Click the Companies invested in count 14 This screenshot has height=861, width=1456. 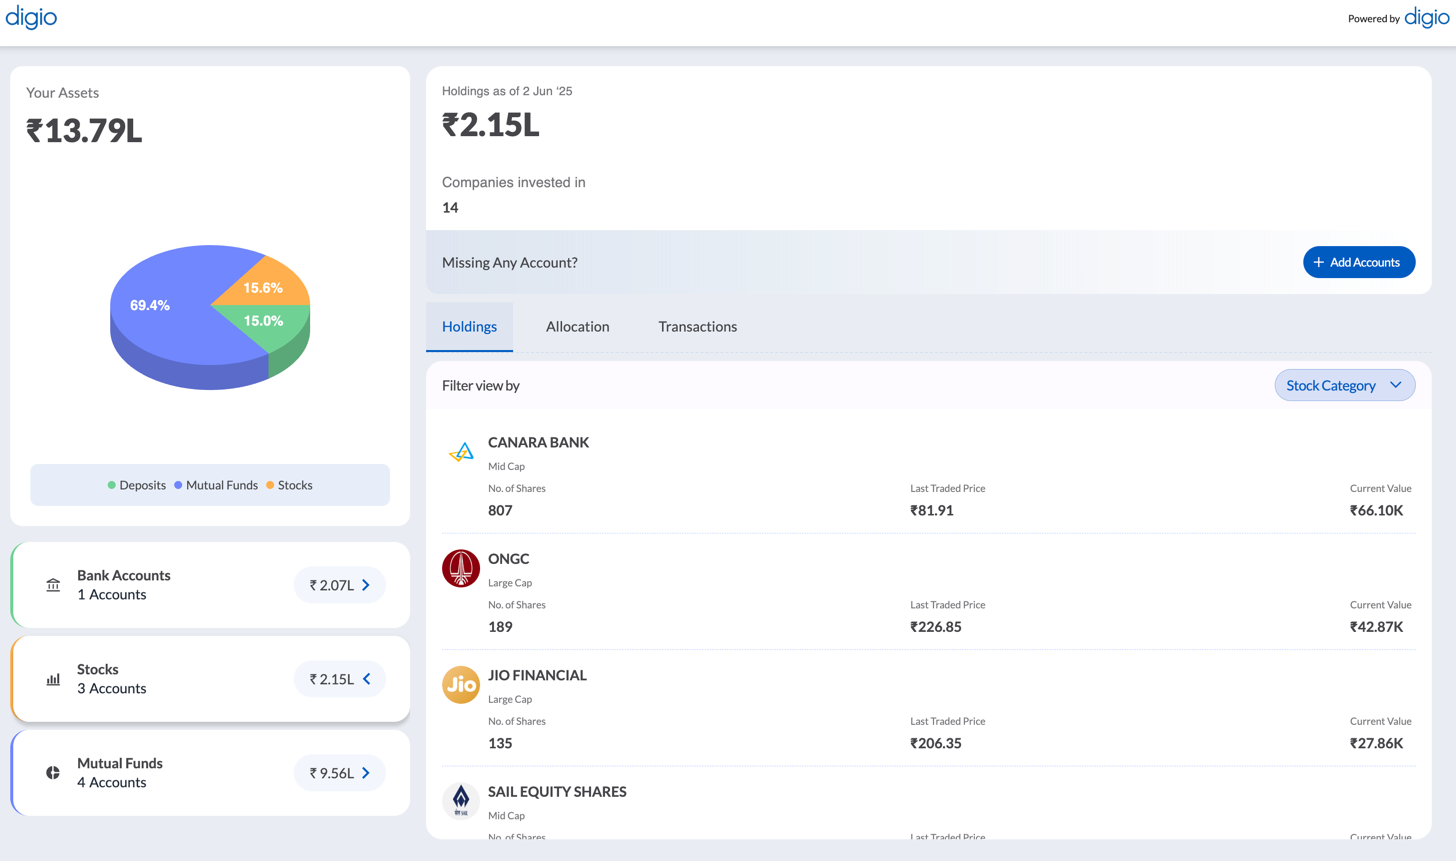pos(450,208)
